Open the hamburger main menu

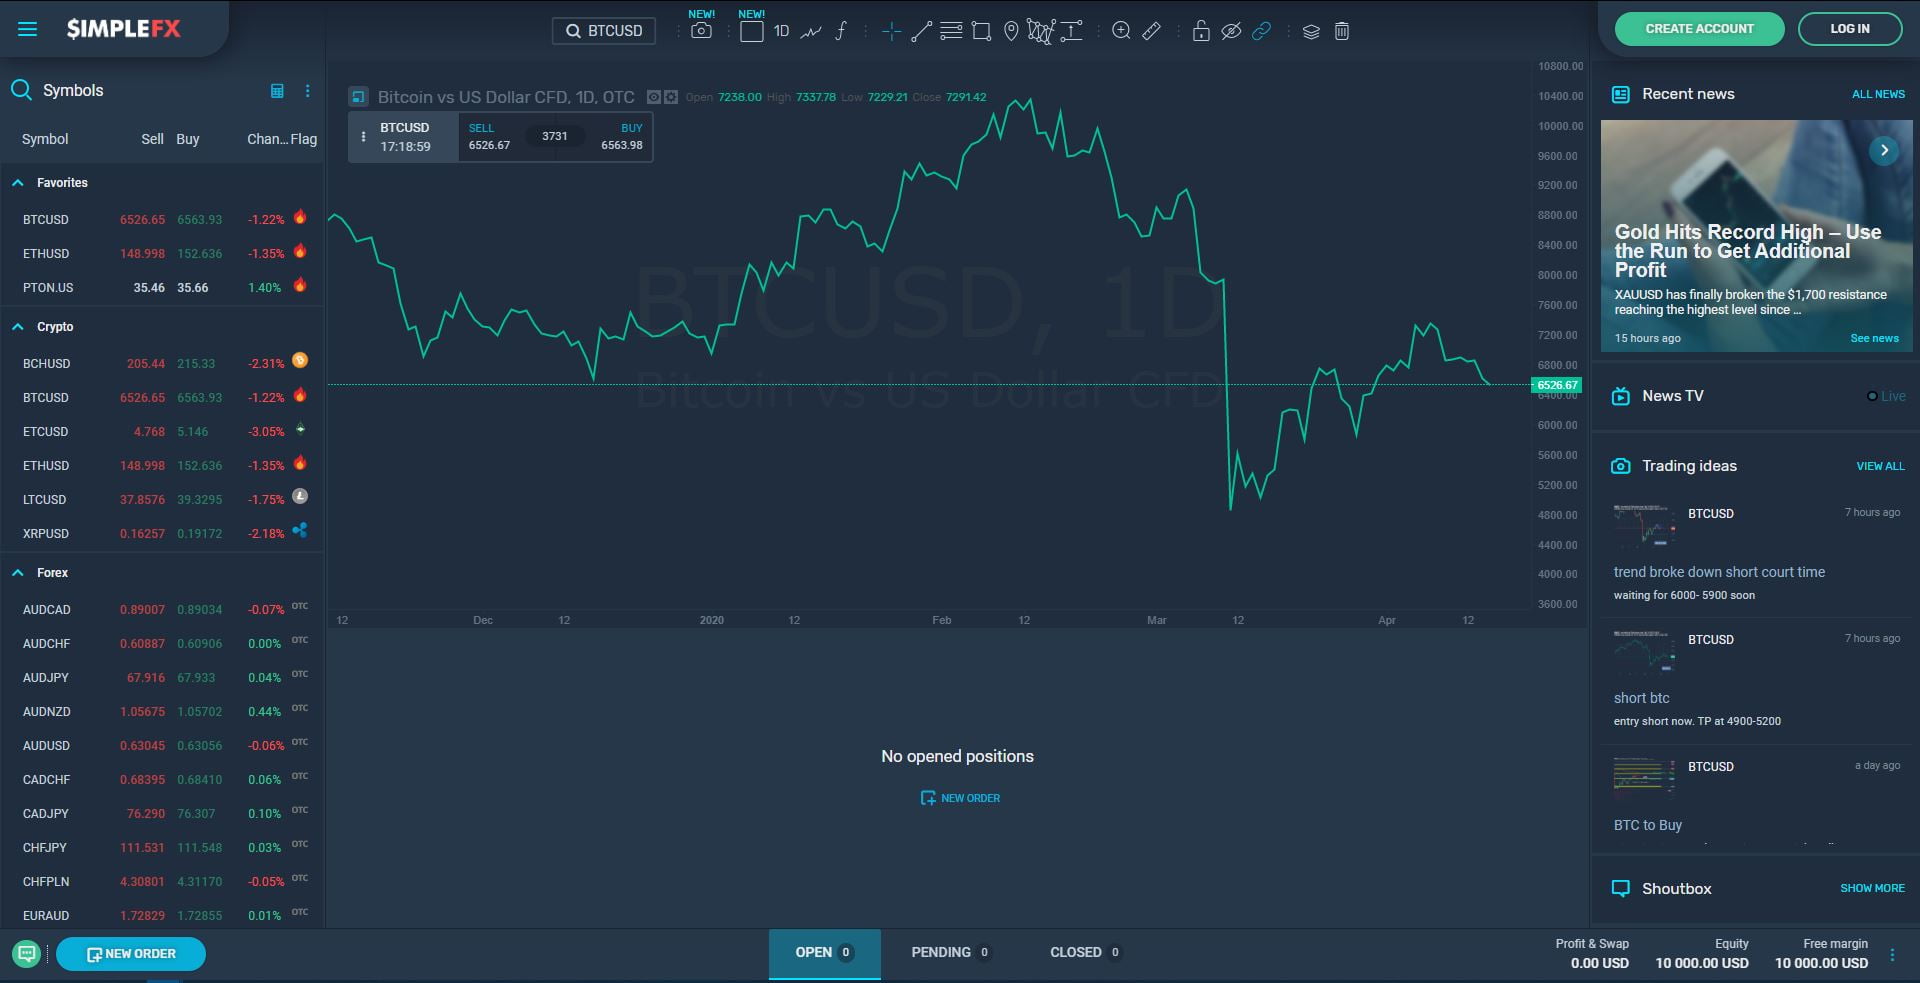[x=28, y=29]
